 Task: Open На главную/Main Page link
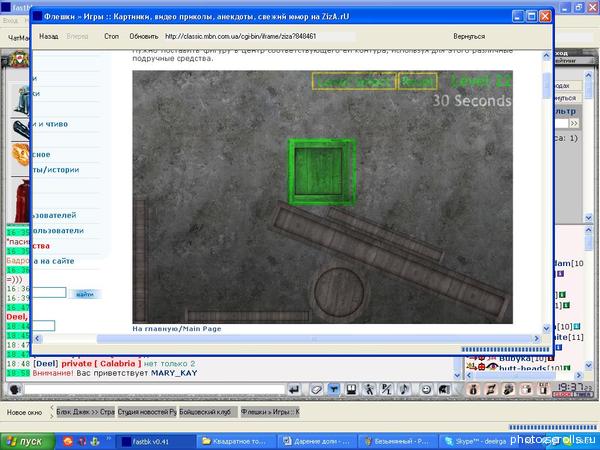pyautogui.click(x=177, y=329)
